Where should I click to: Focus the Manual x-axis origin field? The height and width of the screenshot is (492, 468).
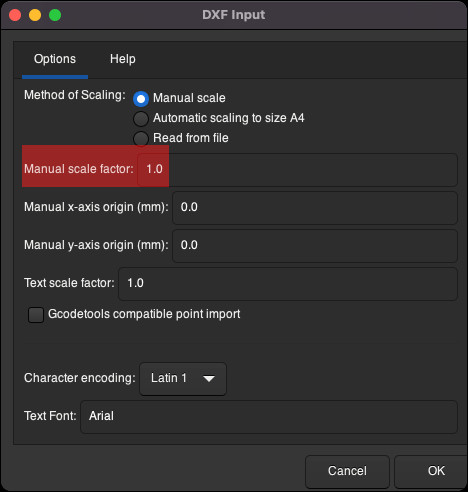[315, 208]
